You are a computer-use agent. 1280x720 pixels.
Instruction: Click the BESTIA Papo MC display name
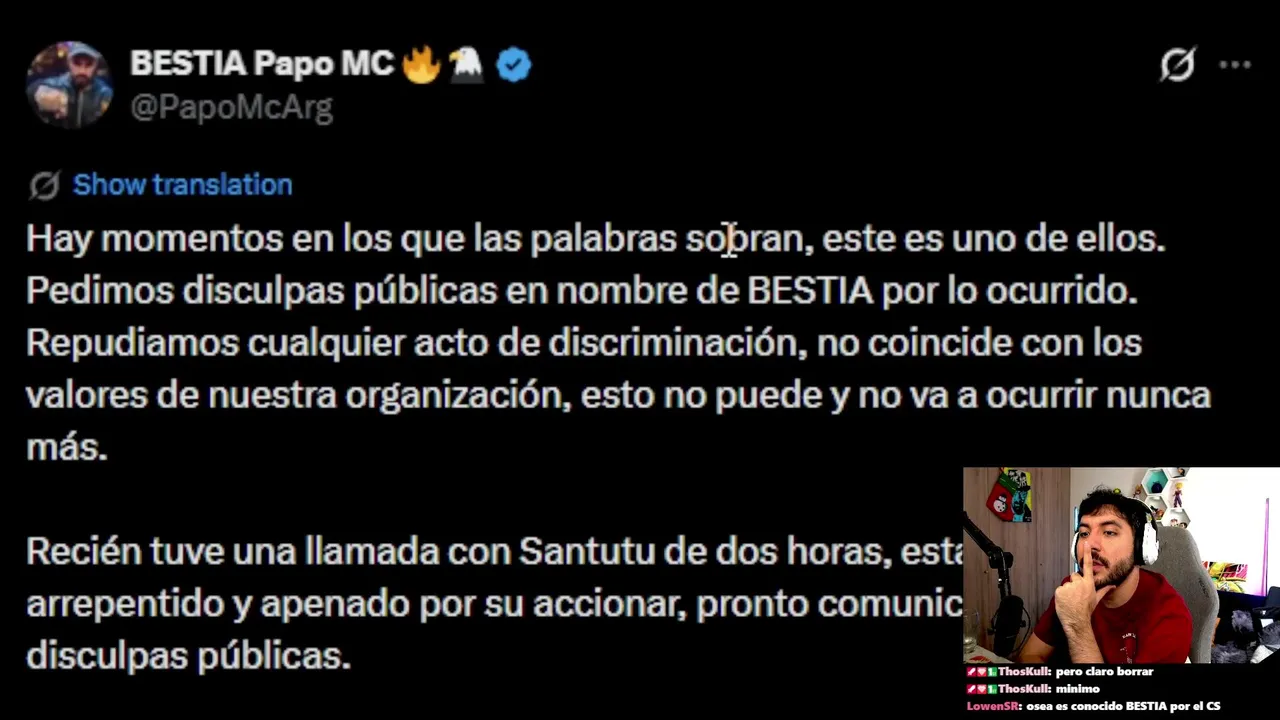click(x=262, y=64)
